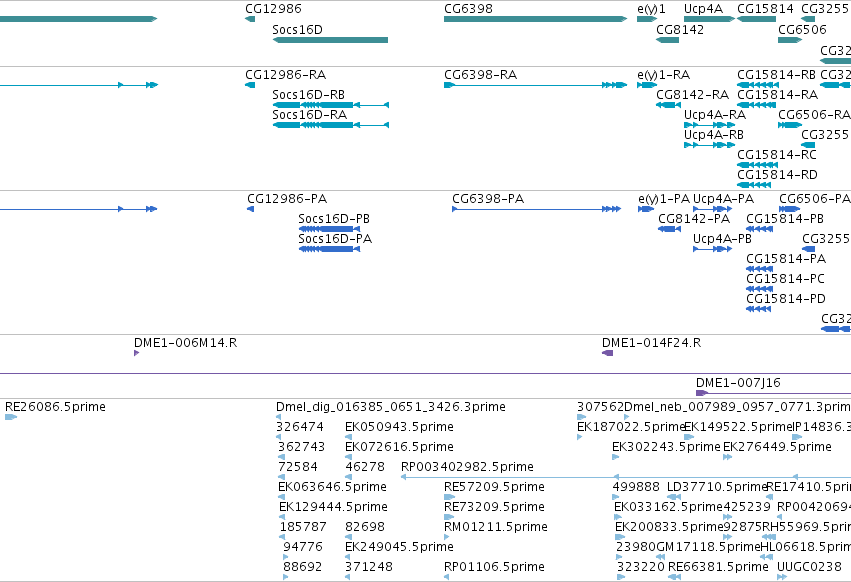Click the CG6506-RA transcript label
Screen dimensions: 851x582
(814, 115)
